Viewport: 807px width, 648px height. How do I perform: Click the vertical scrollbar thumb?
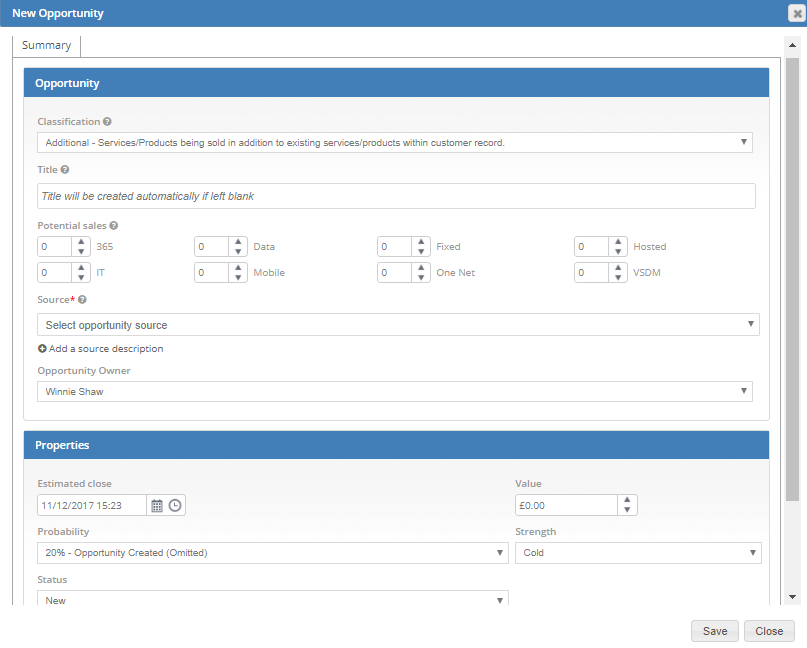(793, 279)
